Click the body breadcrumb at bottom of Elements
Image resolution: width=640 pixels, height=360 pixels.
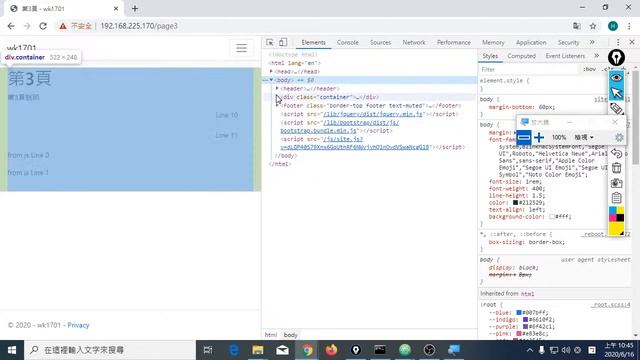tap(291, 335)
